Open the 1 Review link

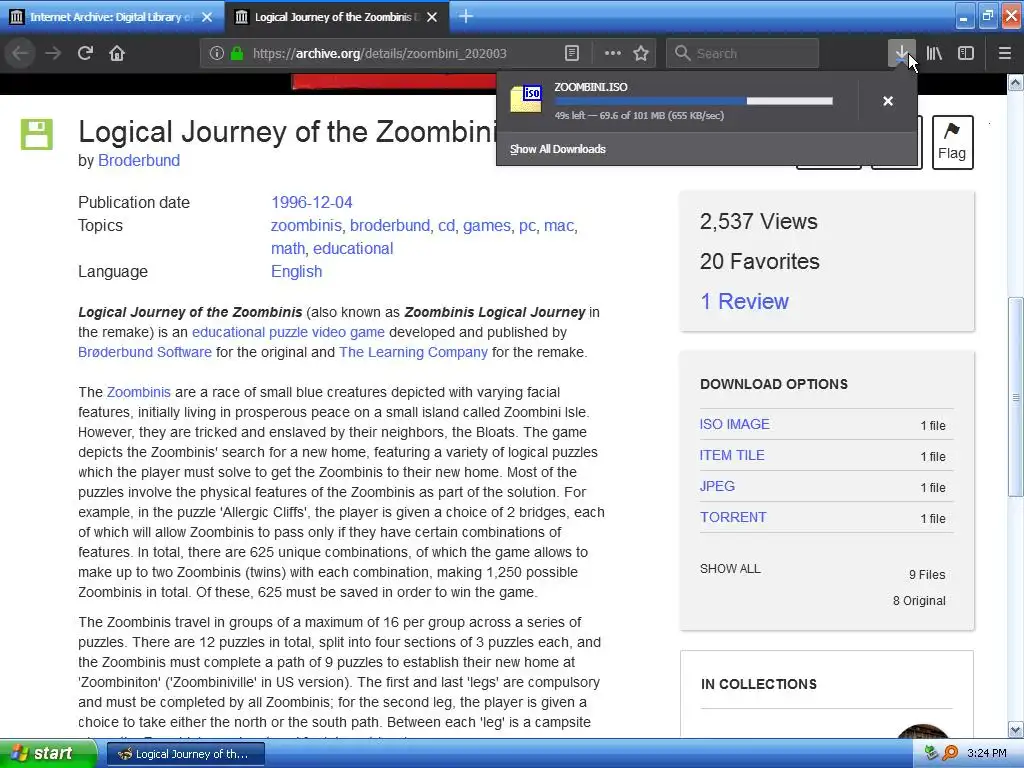(744, 301)
